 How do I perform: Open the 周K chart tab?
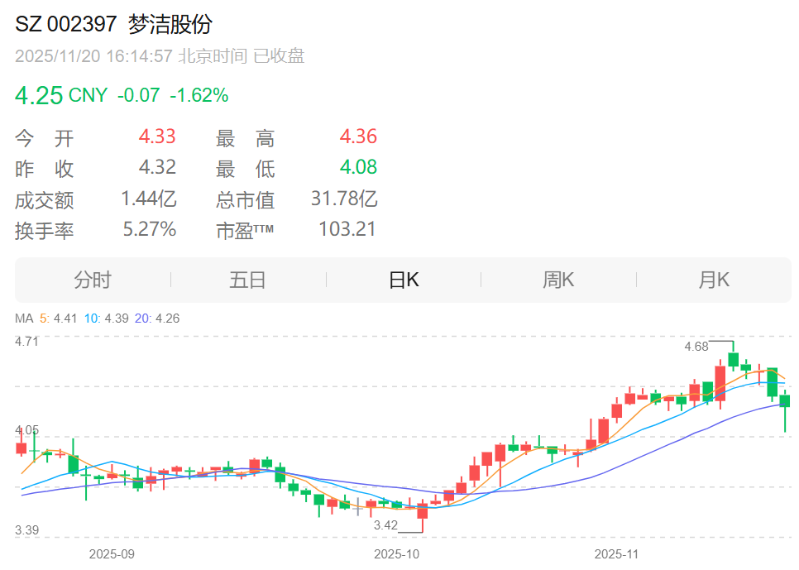(558, 280)
